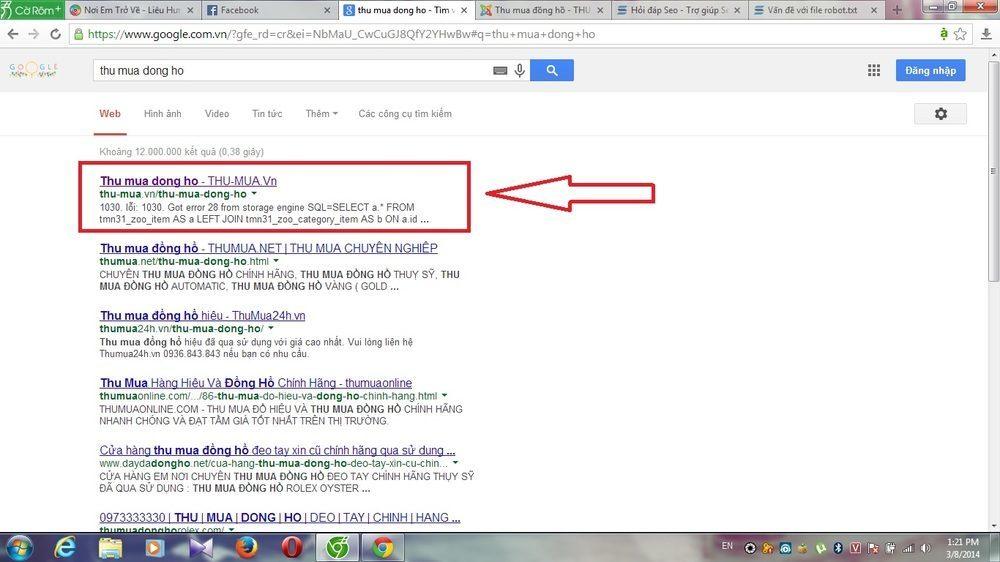Image resolution: width=1000 pixels, height=562 pixels.
Task: Expand the 'Thêm' dropdown menu
Action: point(321,114)
